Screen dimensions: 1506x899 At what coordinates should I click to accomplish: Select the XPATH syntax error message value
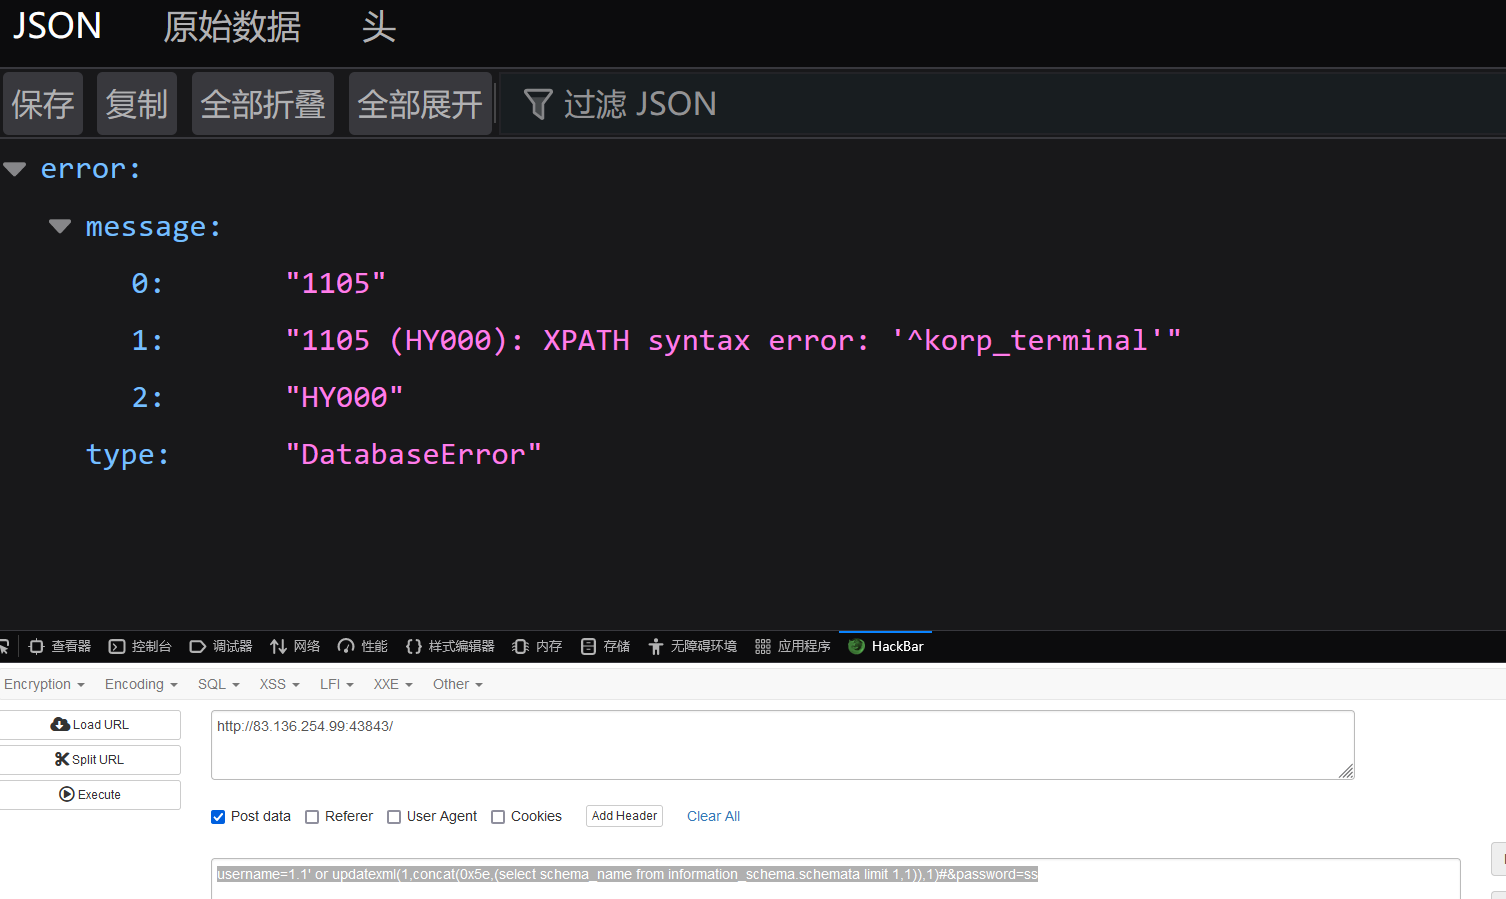point(733,340)
